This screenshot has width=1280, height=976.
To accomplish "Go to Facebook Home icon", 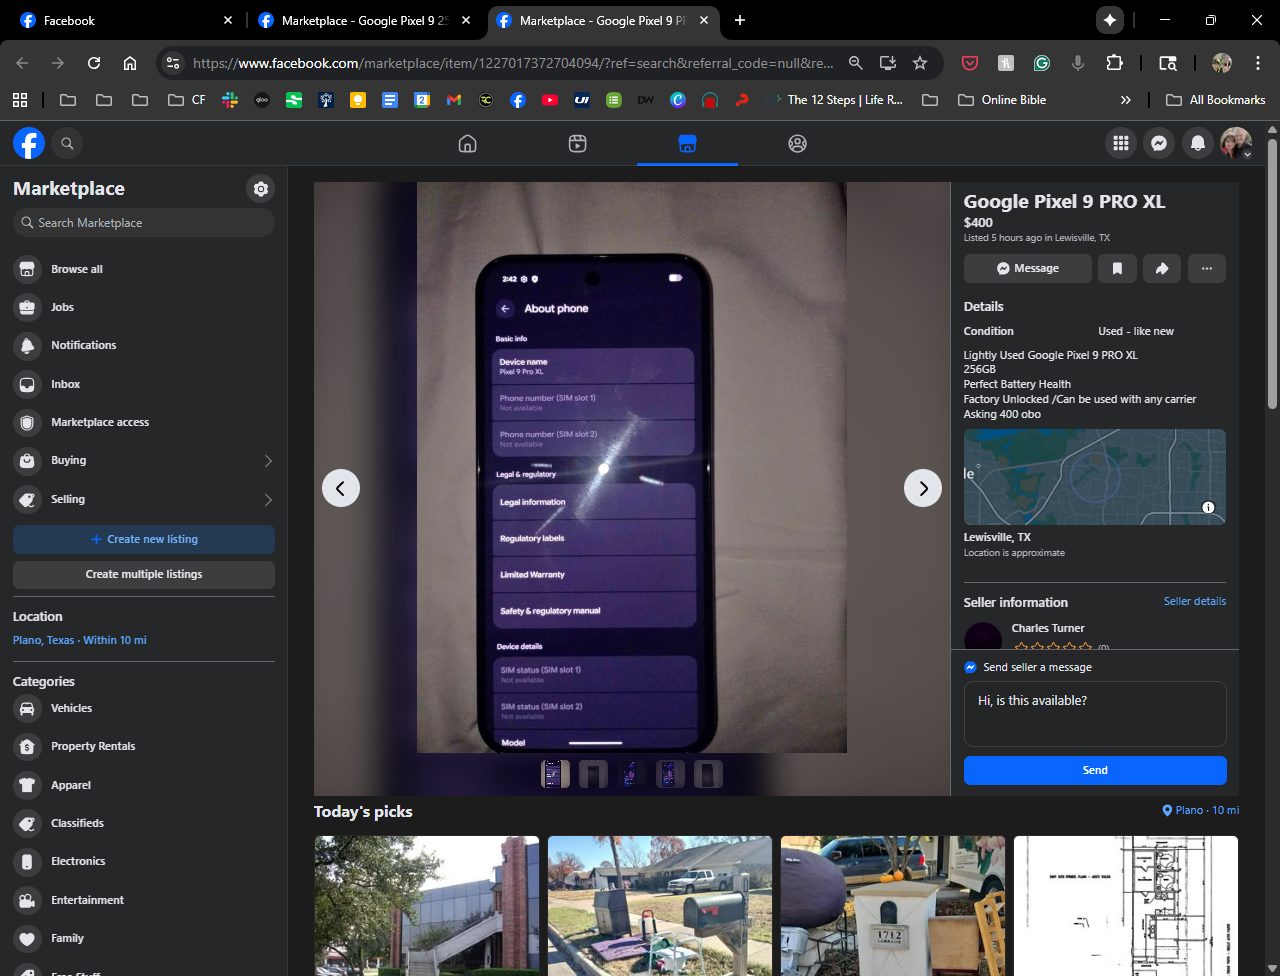I will tap(467, 144).
